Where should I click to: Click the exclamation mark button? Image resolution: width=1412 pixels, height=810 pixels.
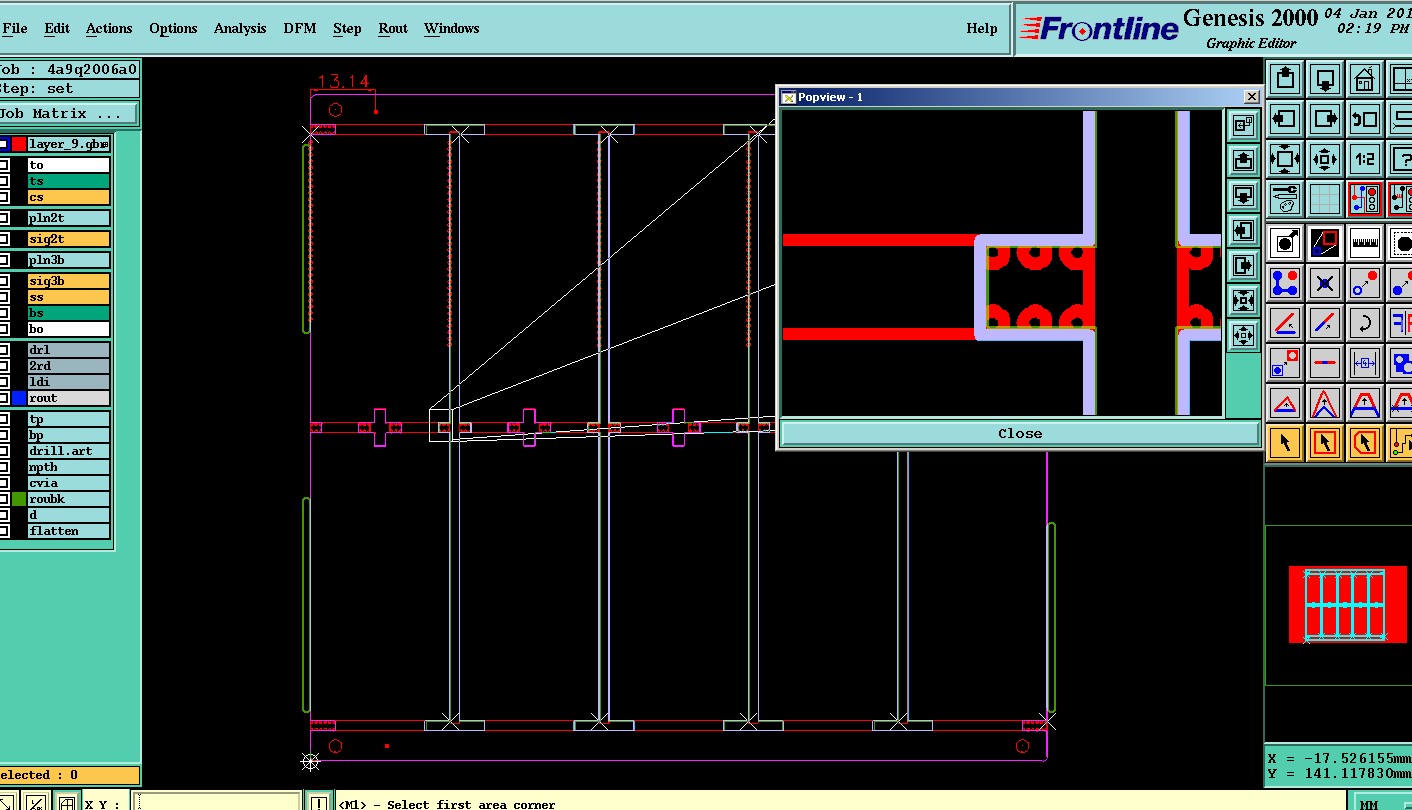coord(318,802)
